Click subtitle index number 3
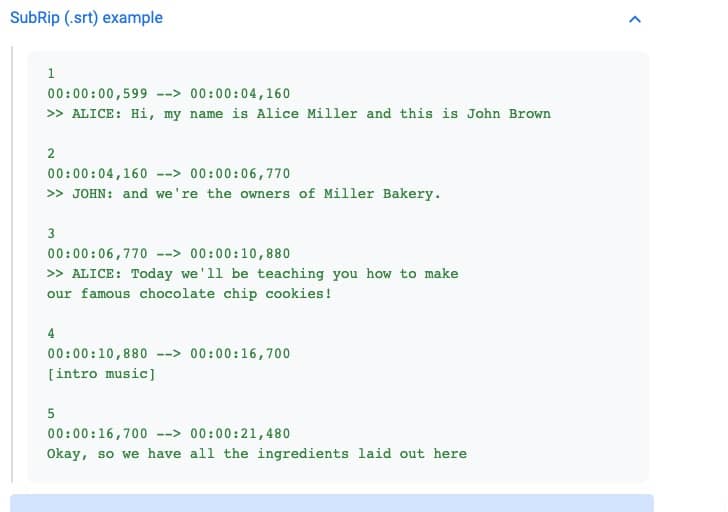 (x=51, y=233)
